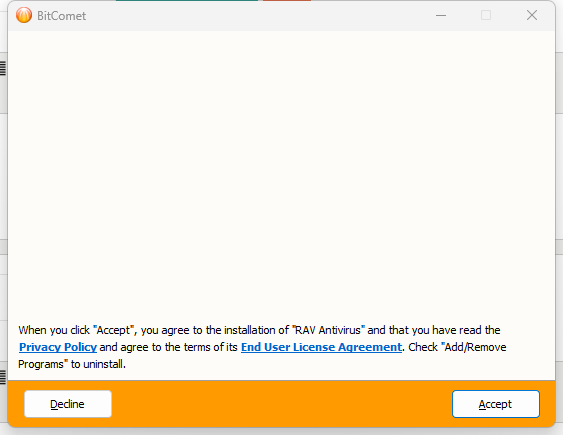The image size is (563, 435).
Task: Open the End User License Agreement link
Action: (x=321, y=347)
